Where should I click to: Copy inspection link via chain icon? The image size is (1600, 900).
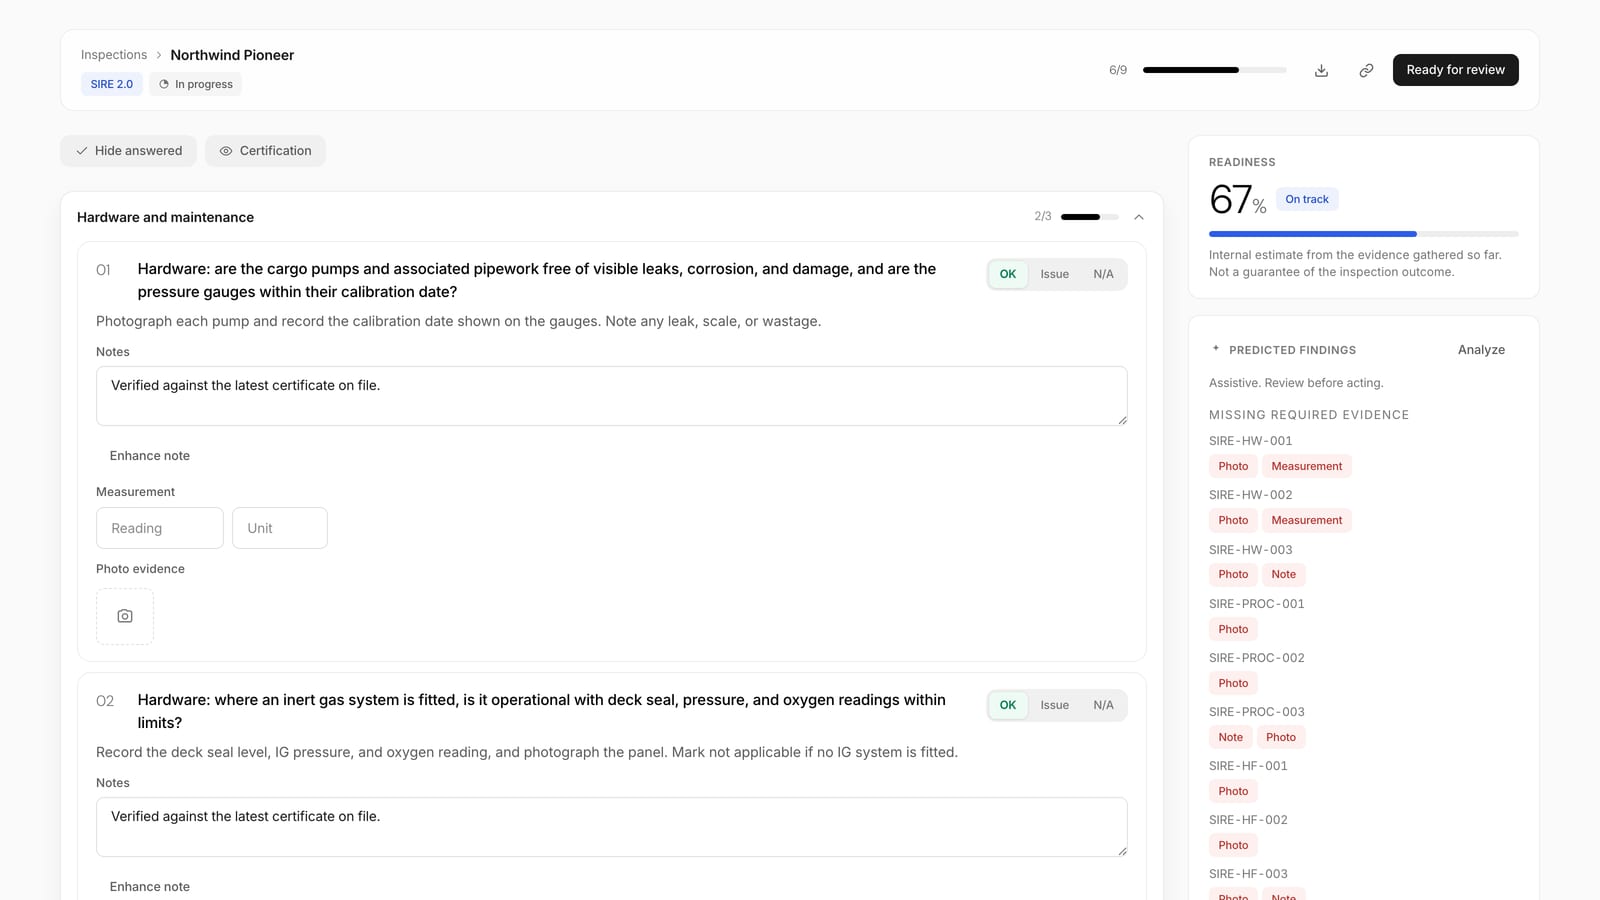(1366, 70)
